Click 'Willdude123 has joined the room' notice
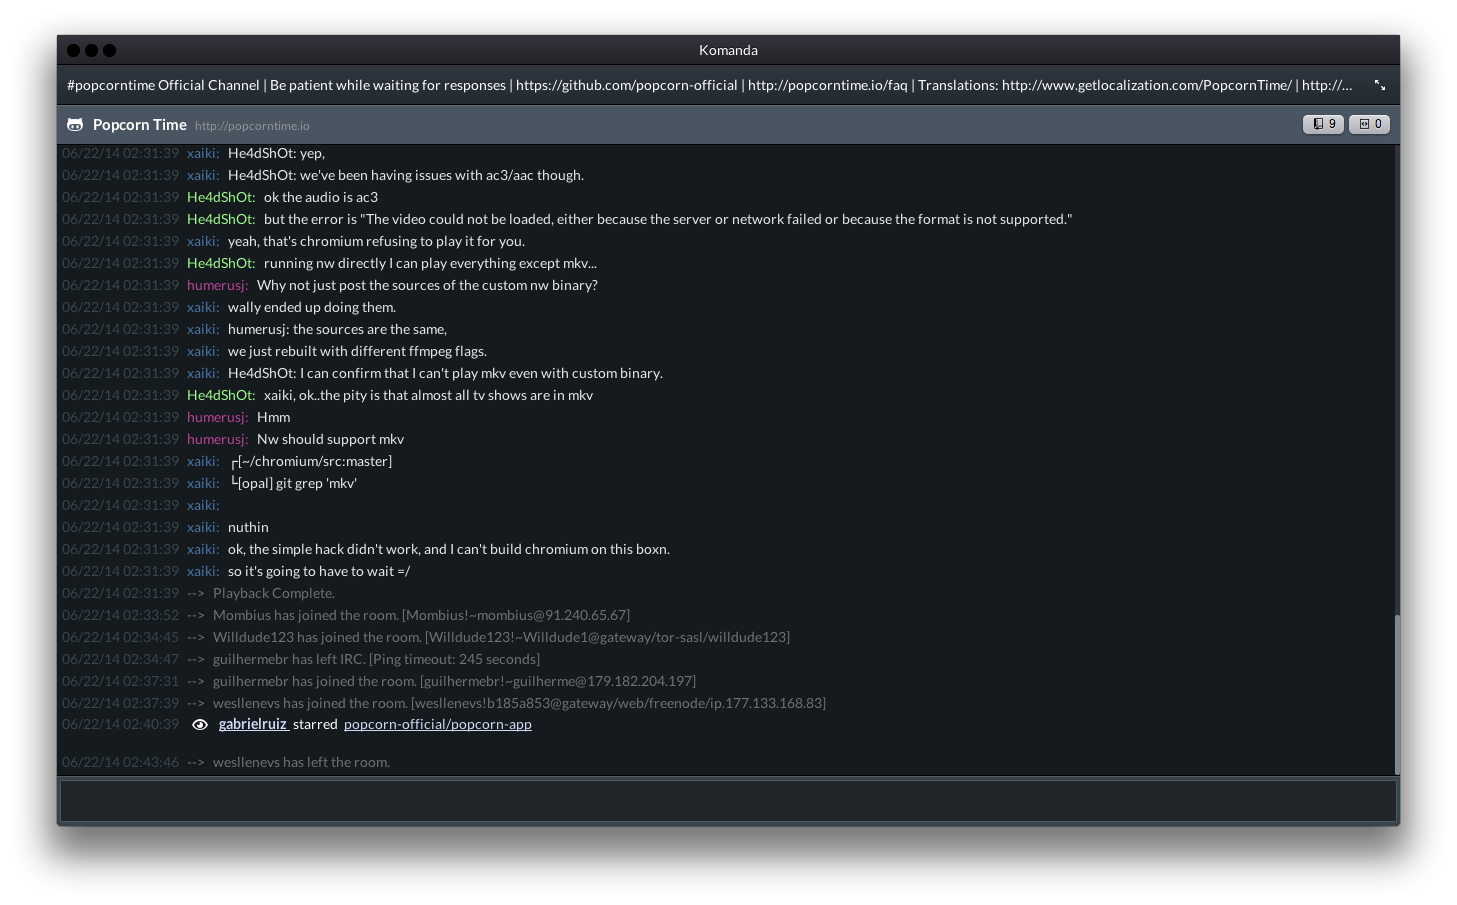This screenshot has width=1457, height=905. click(501, 637)
